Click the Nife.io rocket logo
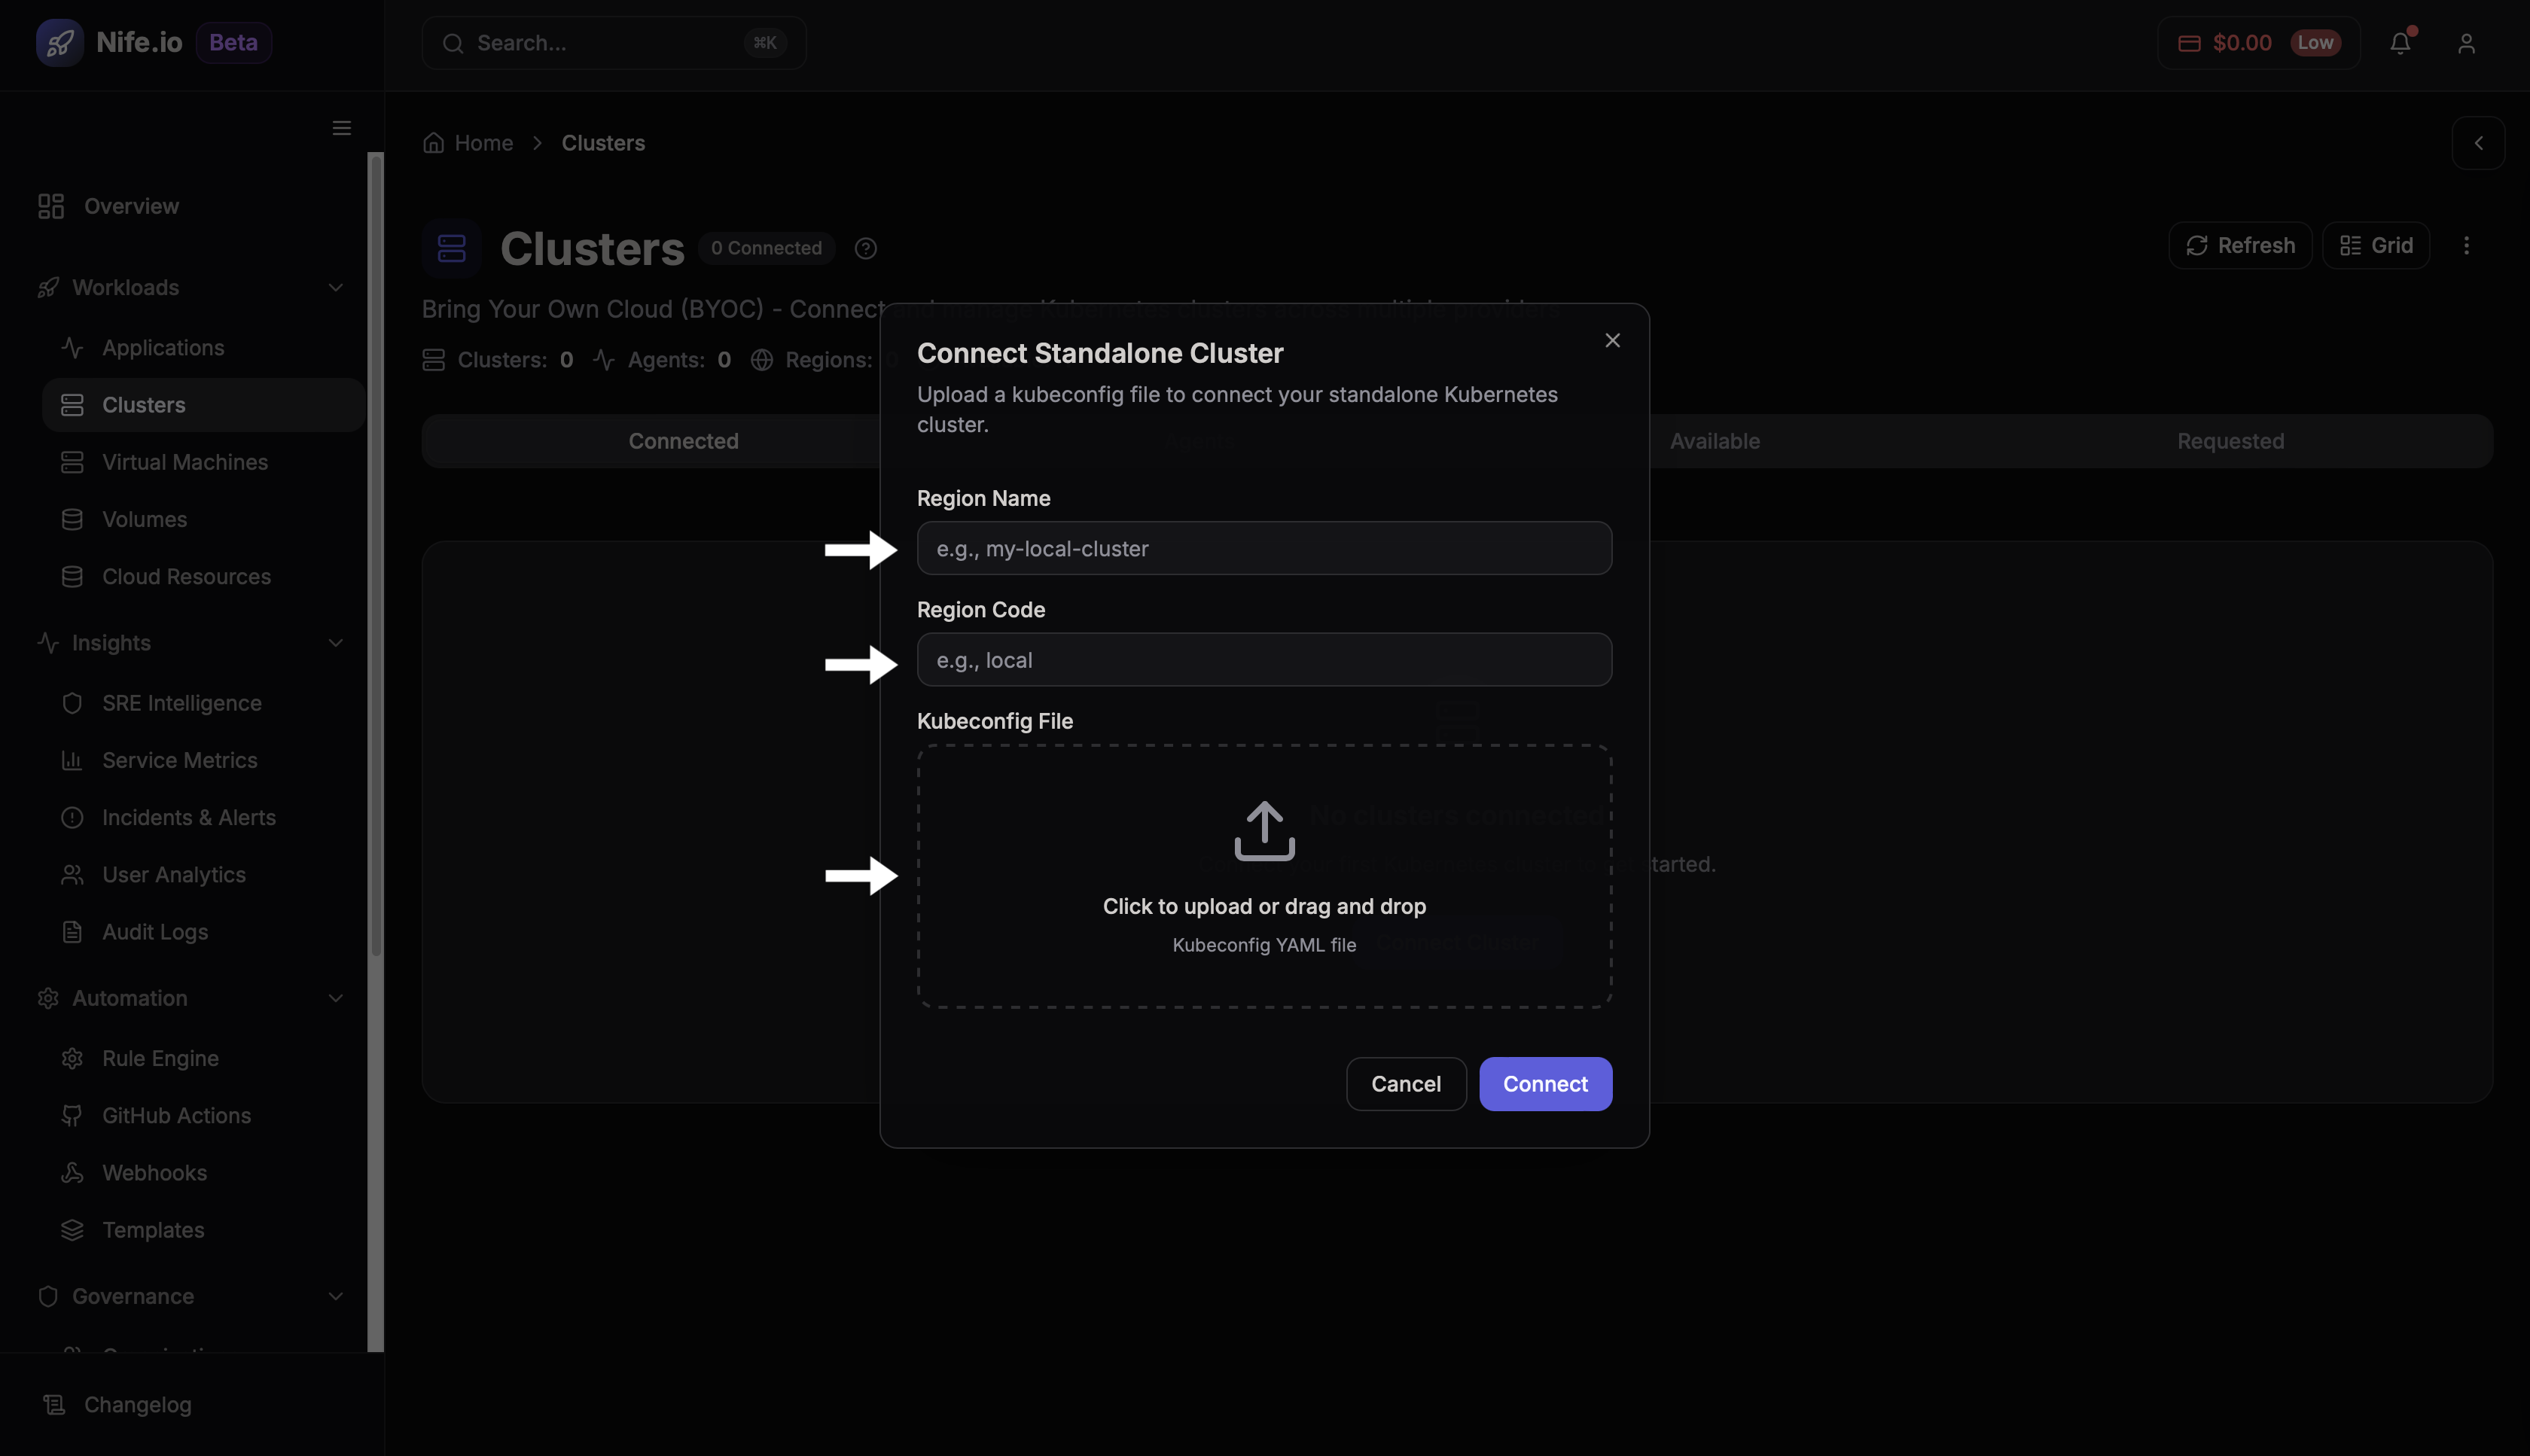 (x=60, y=42)
